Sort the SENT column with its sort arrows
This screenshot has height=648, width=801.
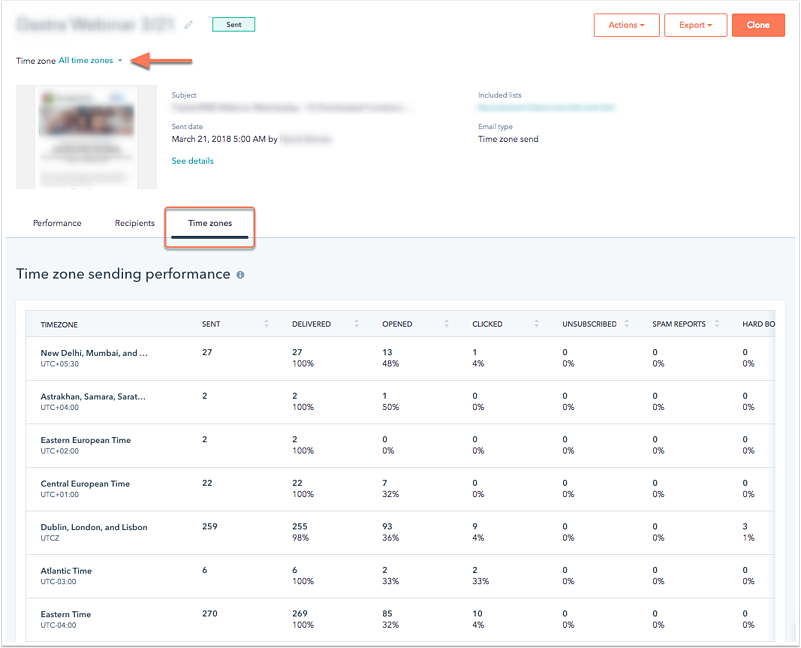point(266,323)
